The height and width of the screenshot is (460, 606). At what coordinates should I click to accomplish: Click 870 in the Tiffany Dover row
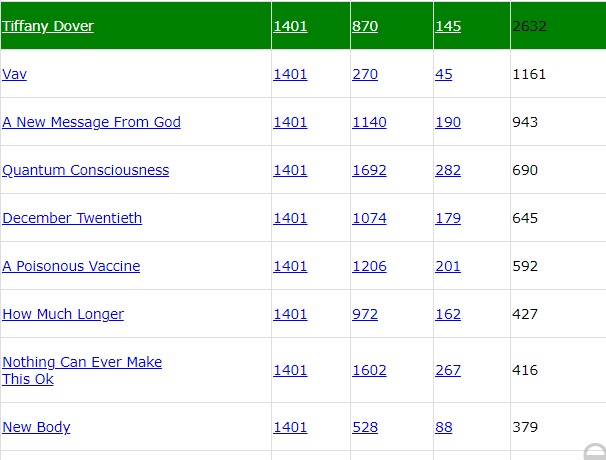coord(365,26)
